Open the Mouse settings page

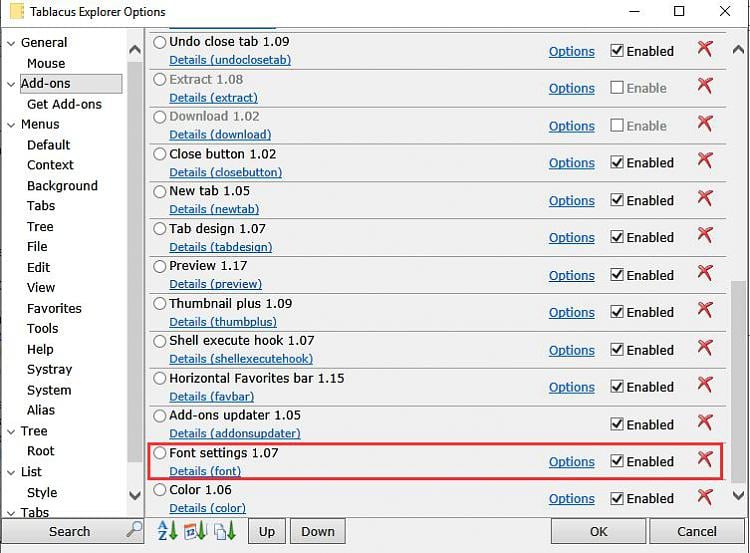46,64
